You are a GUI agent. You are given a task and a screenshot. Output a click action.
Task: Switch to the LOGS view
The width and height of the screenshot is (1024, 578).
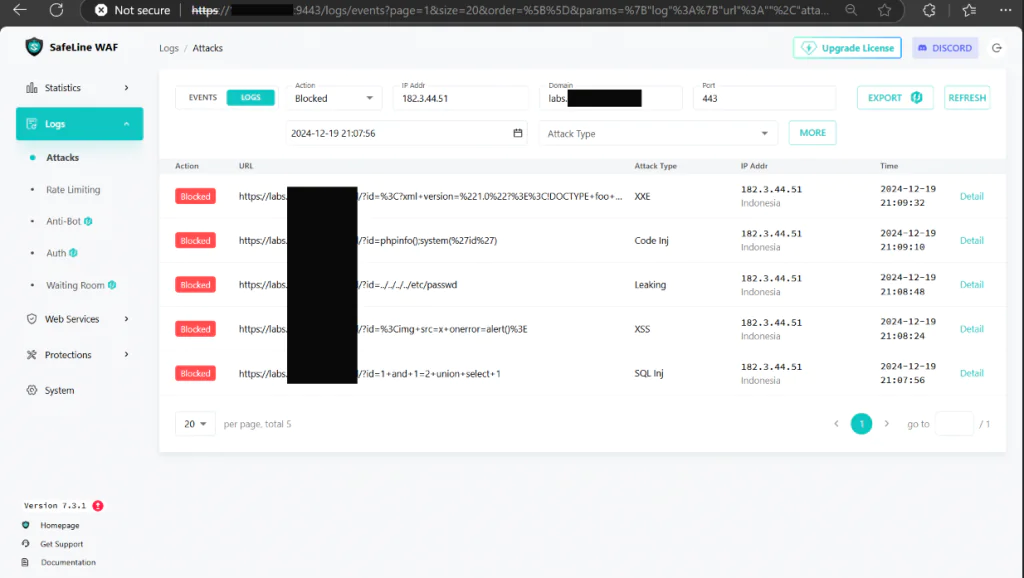click(251, 97)
